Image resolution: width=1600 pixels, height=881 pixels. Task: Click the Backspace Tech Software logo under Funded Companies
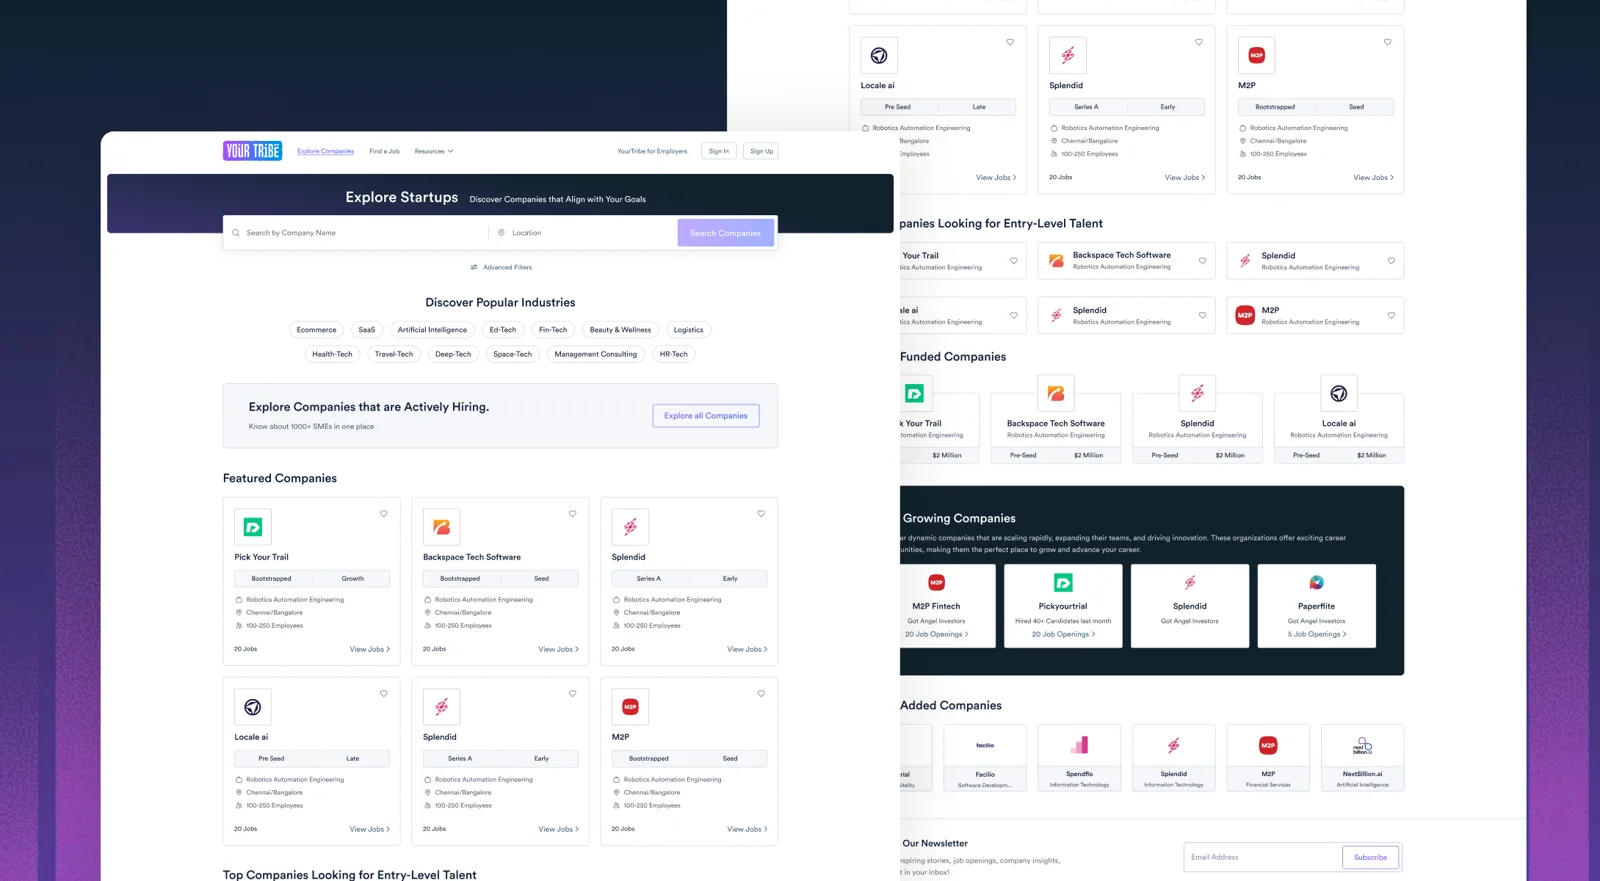point(1056,394)
